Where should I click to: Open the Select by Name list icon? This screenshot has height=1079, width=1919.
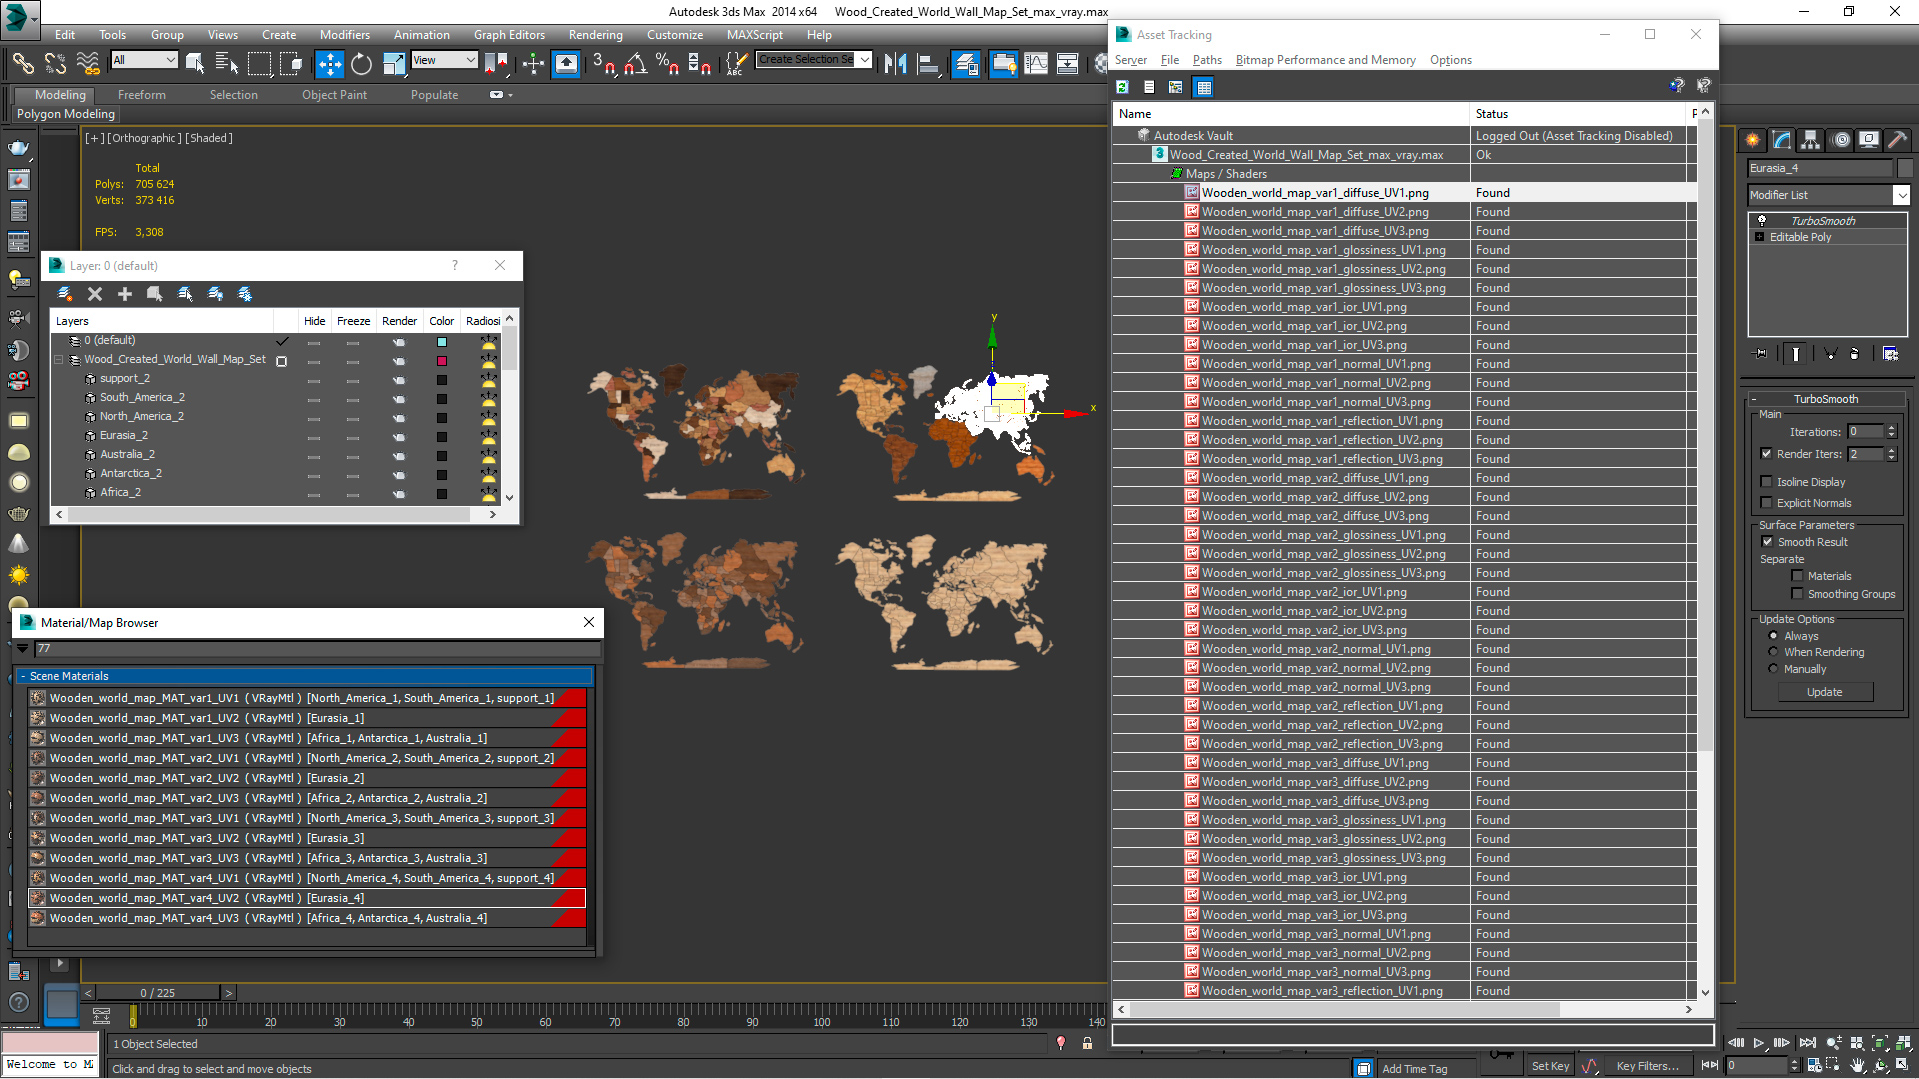pos(227,64)
